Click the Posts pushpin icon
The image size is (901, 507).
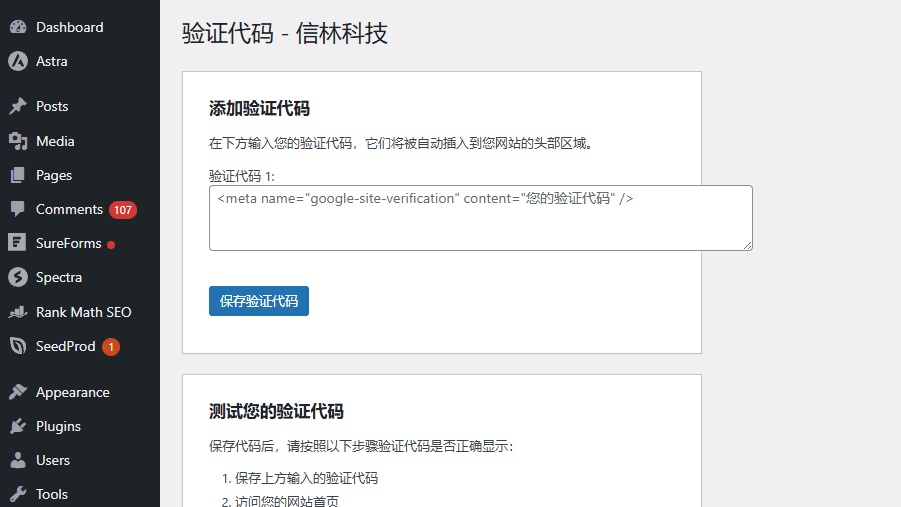point(18,106)
